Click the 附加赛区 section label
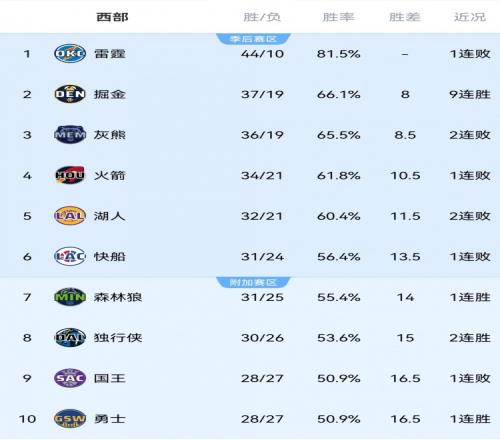This screenshot has height=440, width=500. [x=253, y=282]
